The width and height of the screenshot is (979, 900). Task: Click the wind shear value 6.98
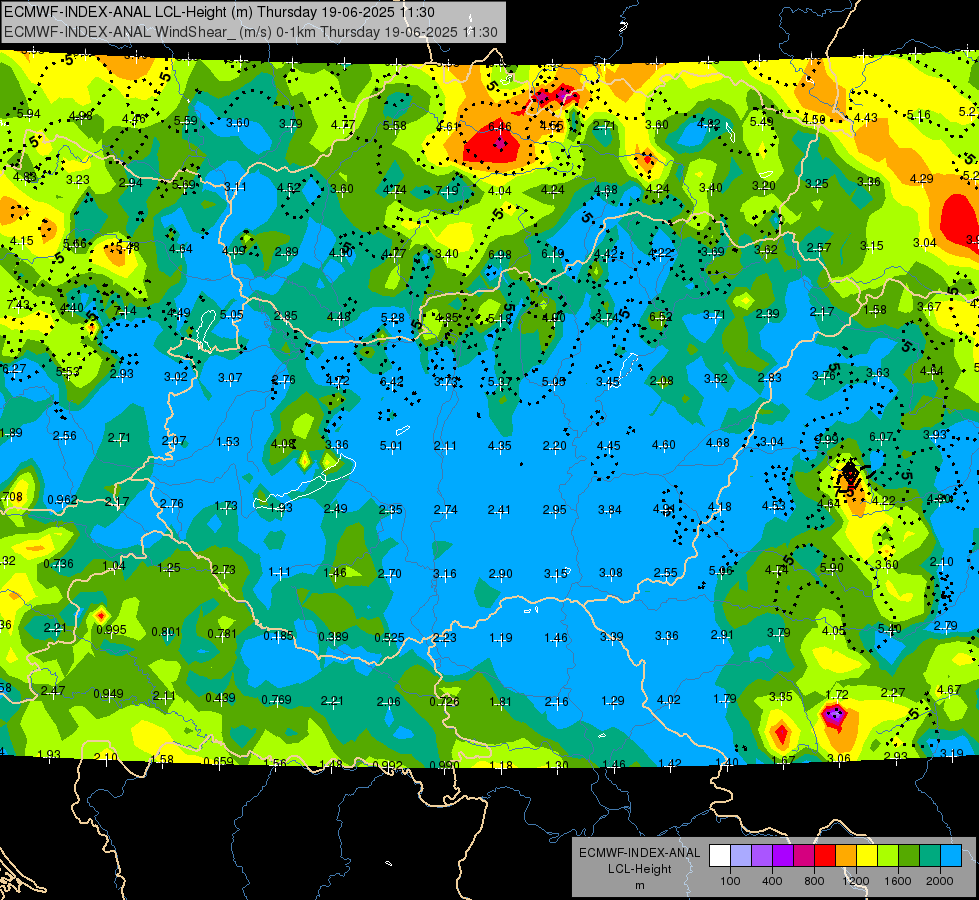(499, 254)
